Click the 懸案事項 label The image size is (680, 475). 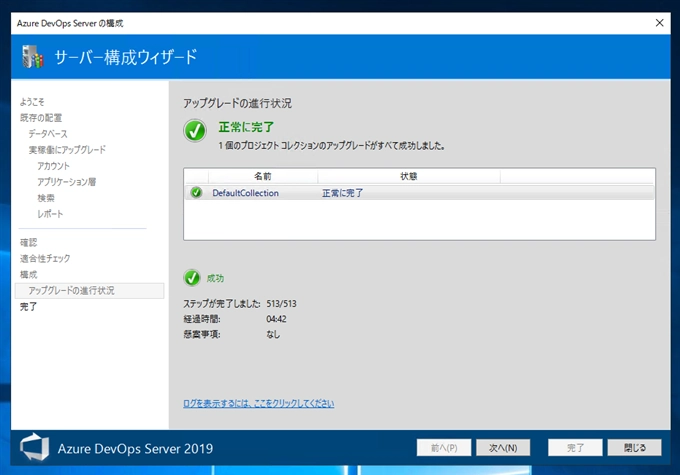[x=202, y=334]
